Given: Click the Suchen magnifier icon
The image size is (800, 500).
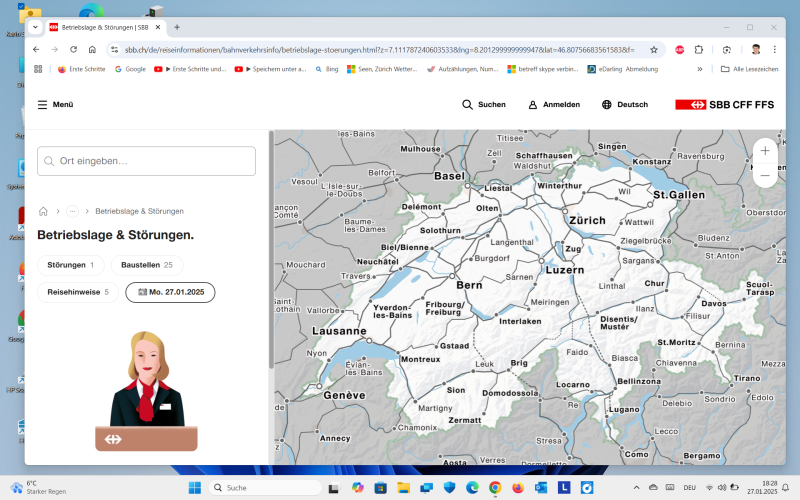Looking at the screenshot, I should [467, 105].
